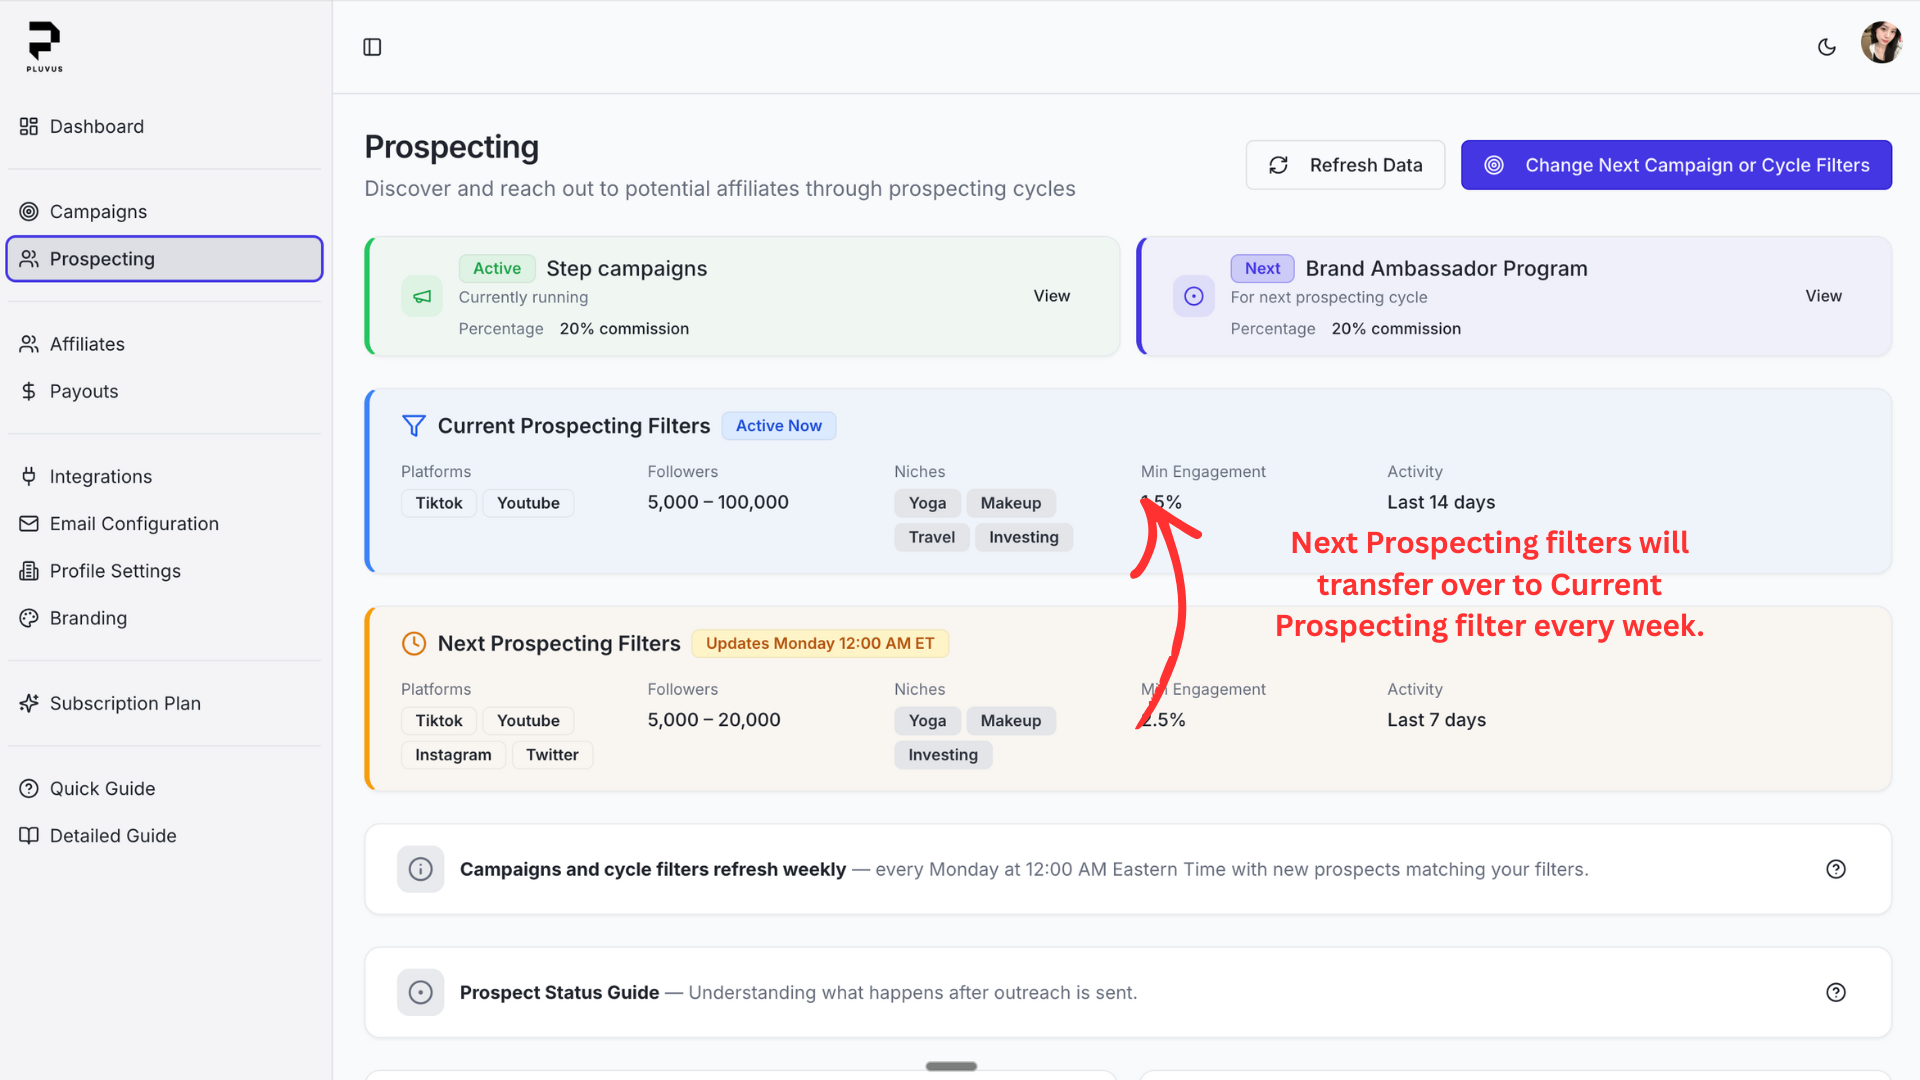Click the Active Now badge
Image resolution: width=1920 pixels, height=1080 pixels.
point(779,426)
